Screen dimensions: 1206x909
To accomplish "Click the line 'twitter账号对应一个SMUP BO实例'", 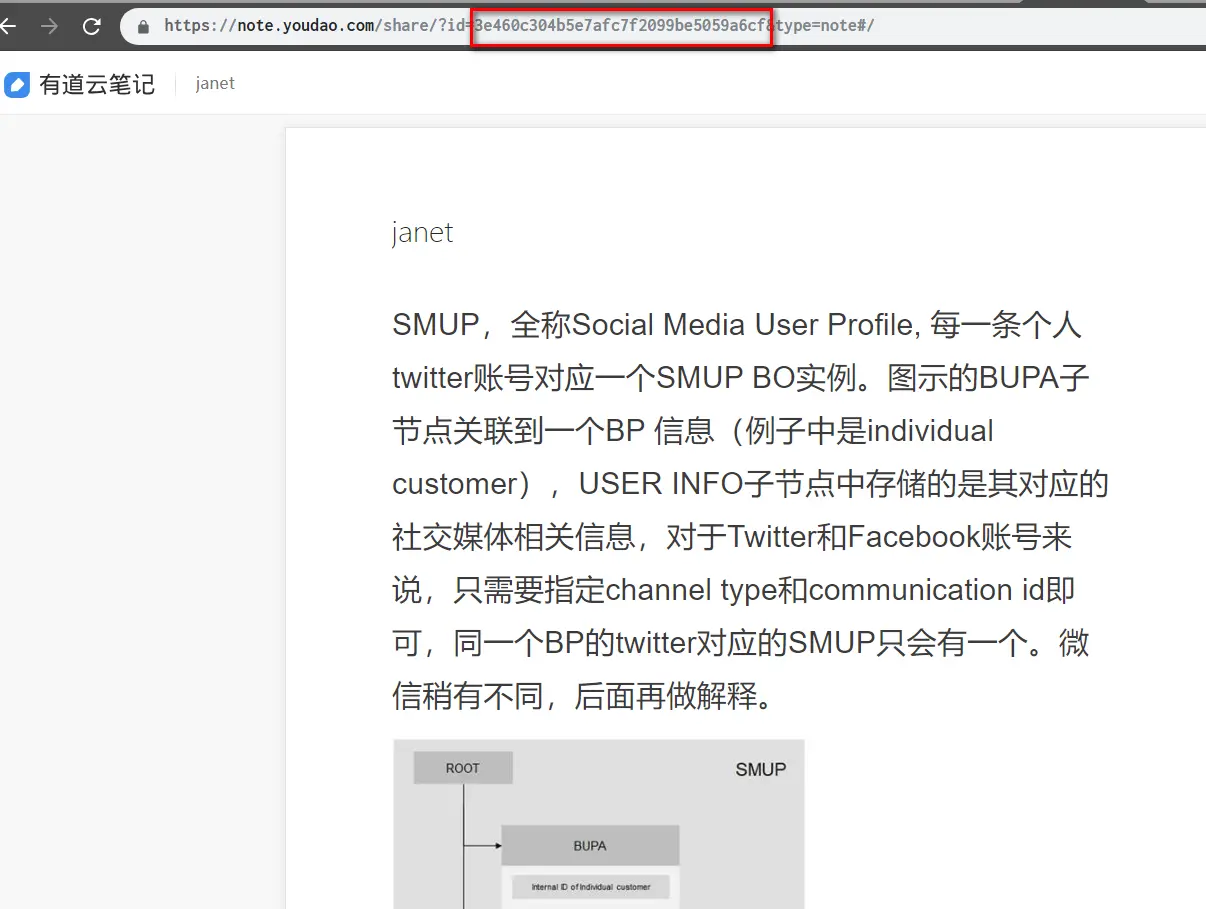I will pos(740,378).
